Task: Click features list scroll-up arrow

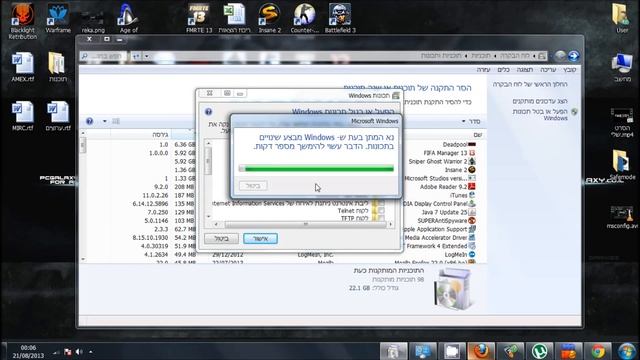Action: click(x=208, y=143)
